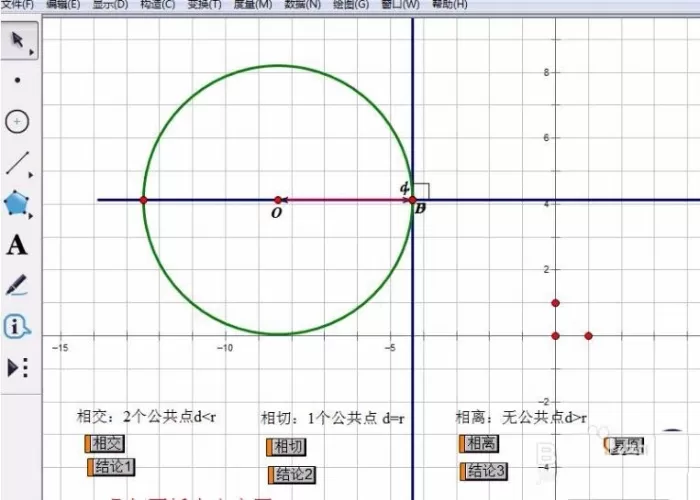
Task: Toggle the 结论2 show/hide button
Action: (x=292, y=475)
